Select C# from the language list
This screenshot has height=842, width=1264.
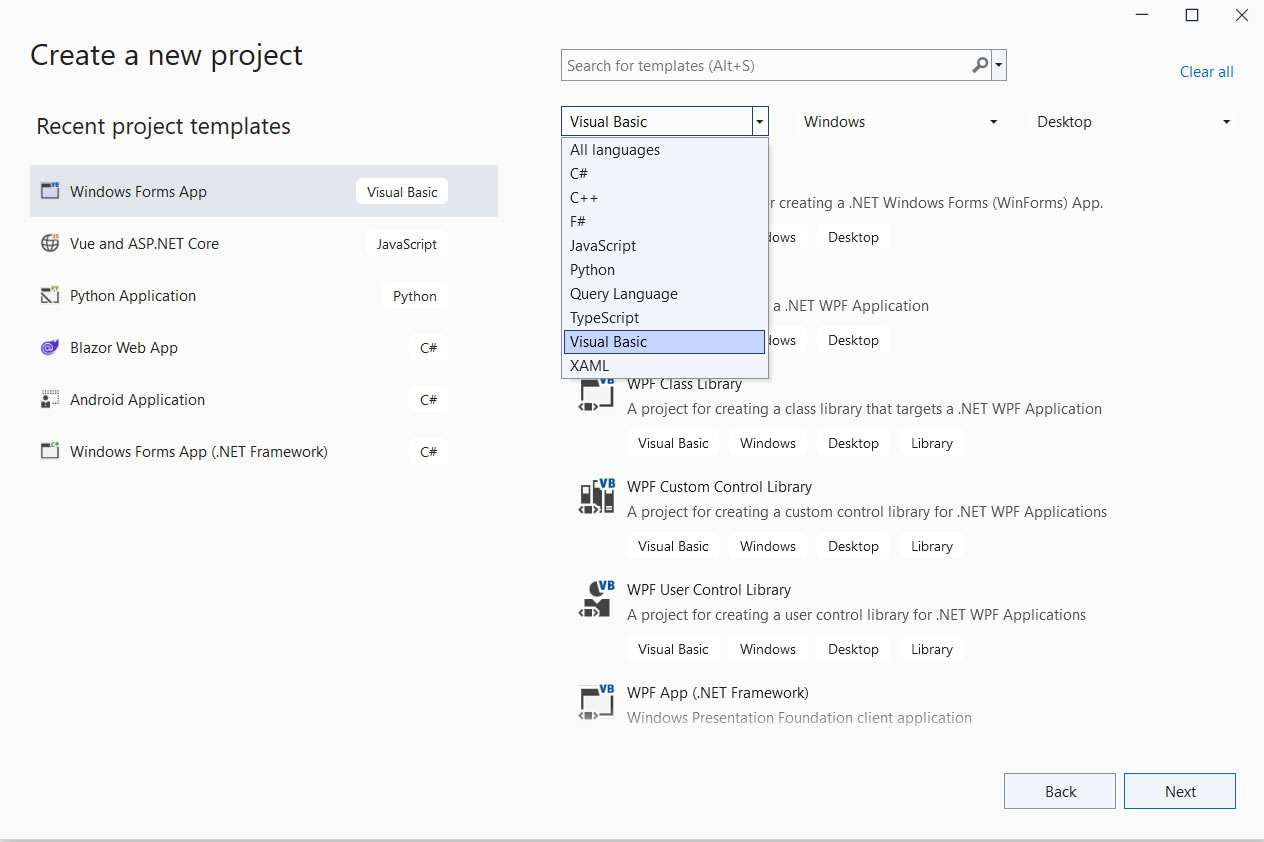point(579,174)
